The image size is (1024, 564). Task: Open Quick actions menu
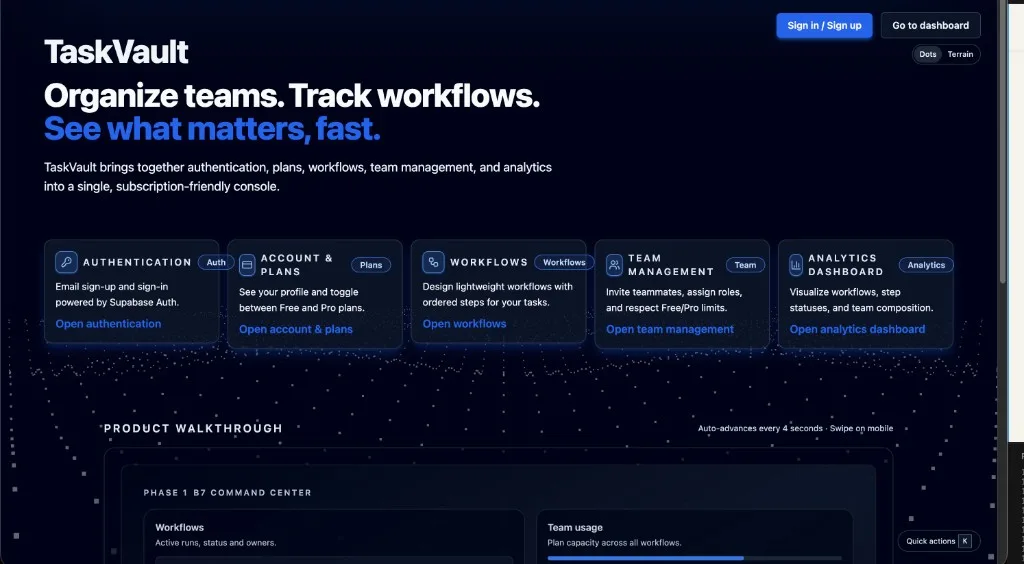[939, 540]
